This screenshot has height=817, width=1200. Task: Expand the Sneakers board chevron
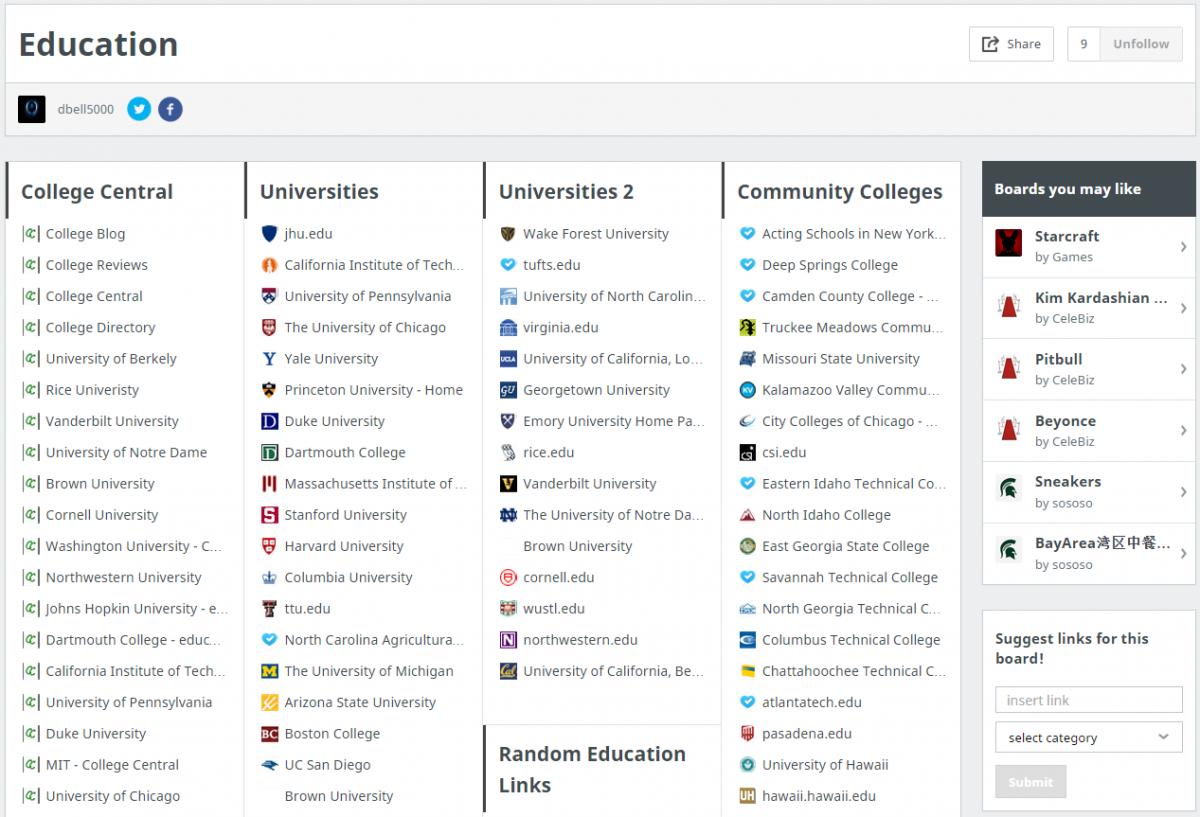pos(1183,492)
